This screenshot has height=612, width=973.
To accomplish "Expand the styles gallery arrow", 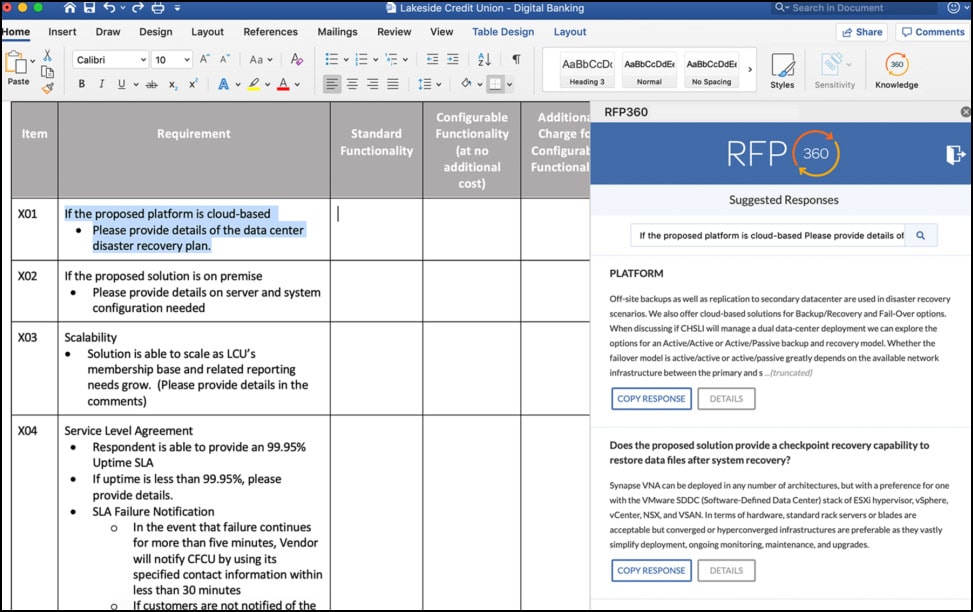I will 750,70.
